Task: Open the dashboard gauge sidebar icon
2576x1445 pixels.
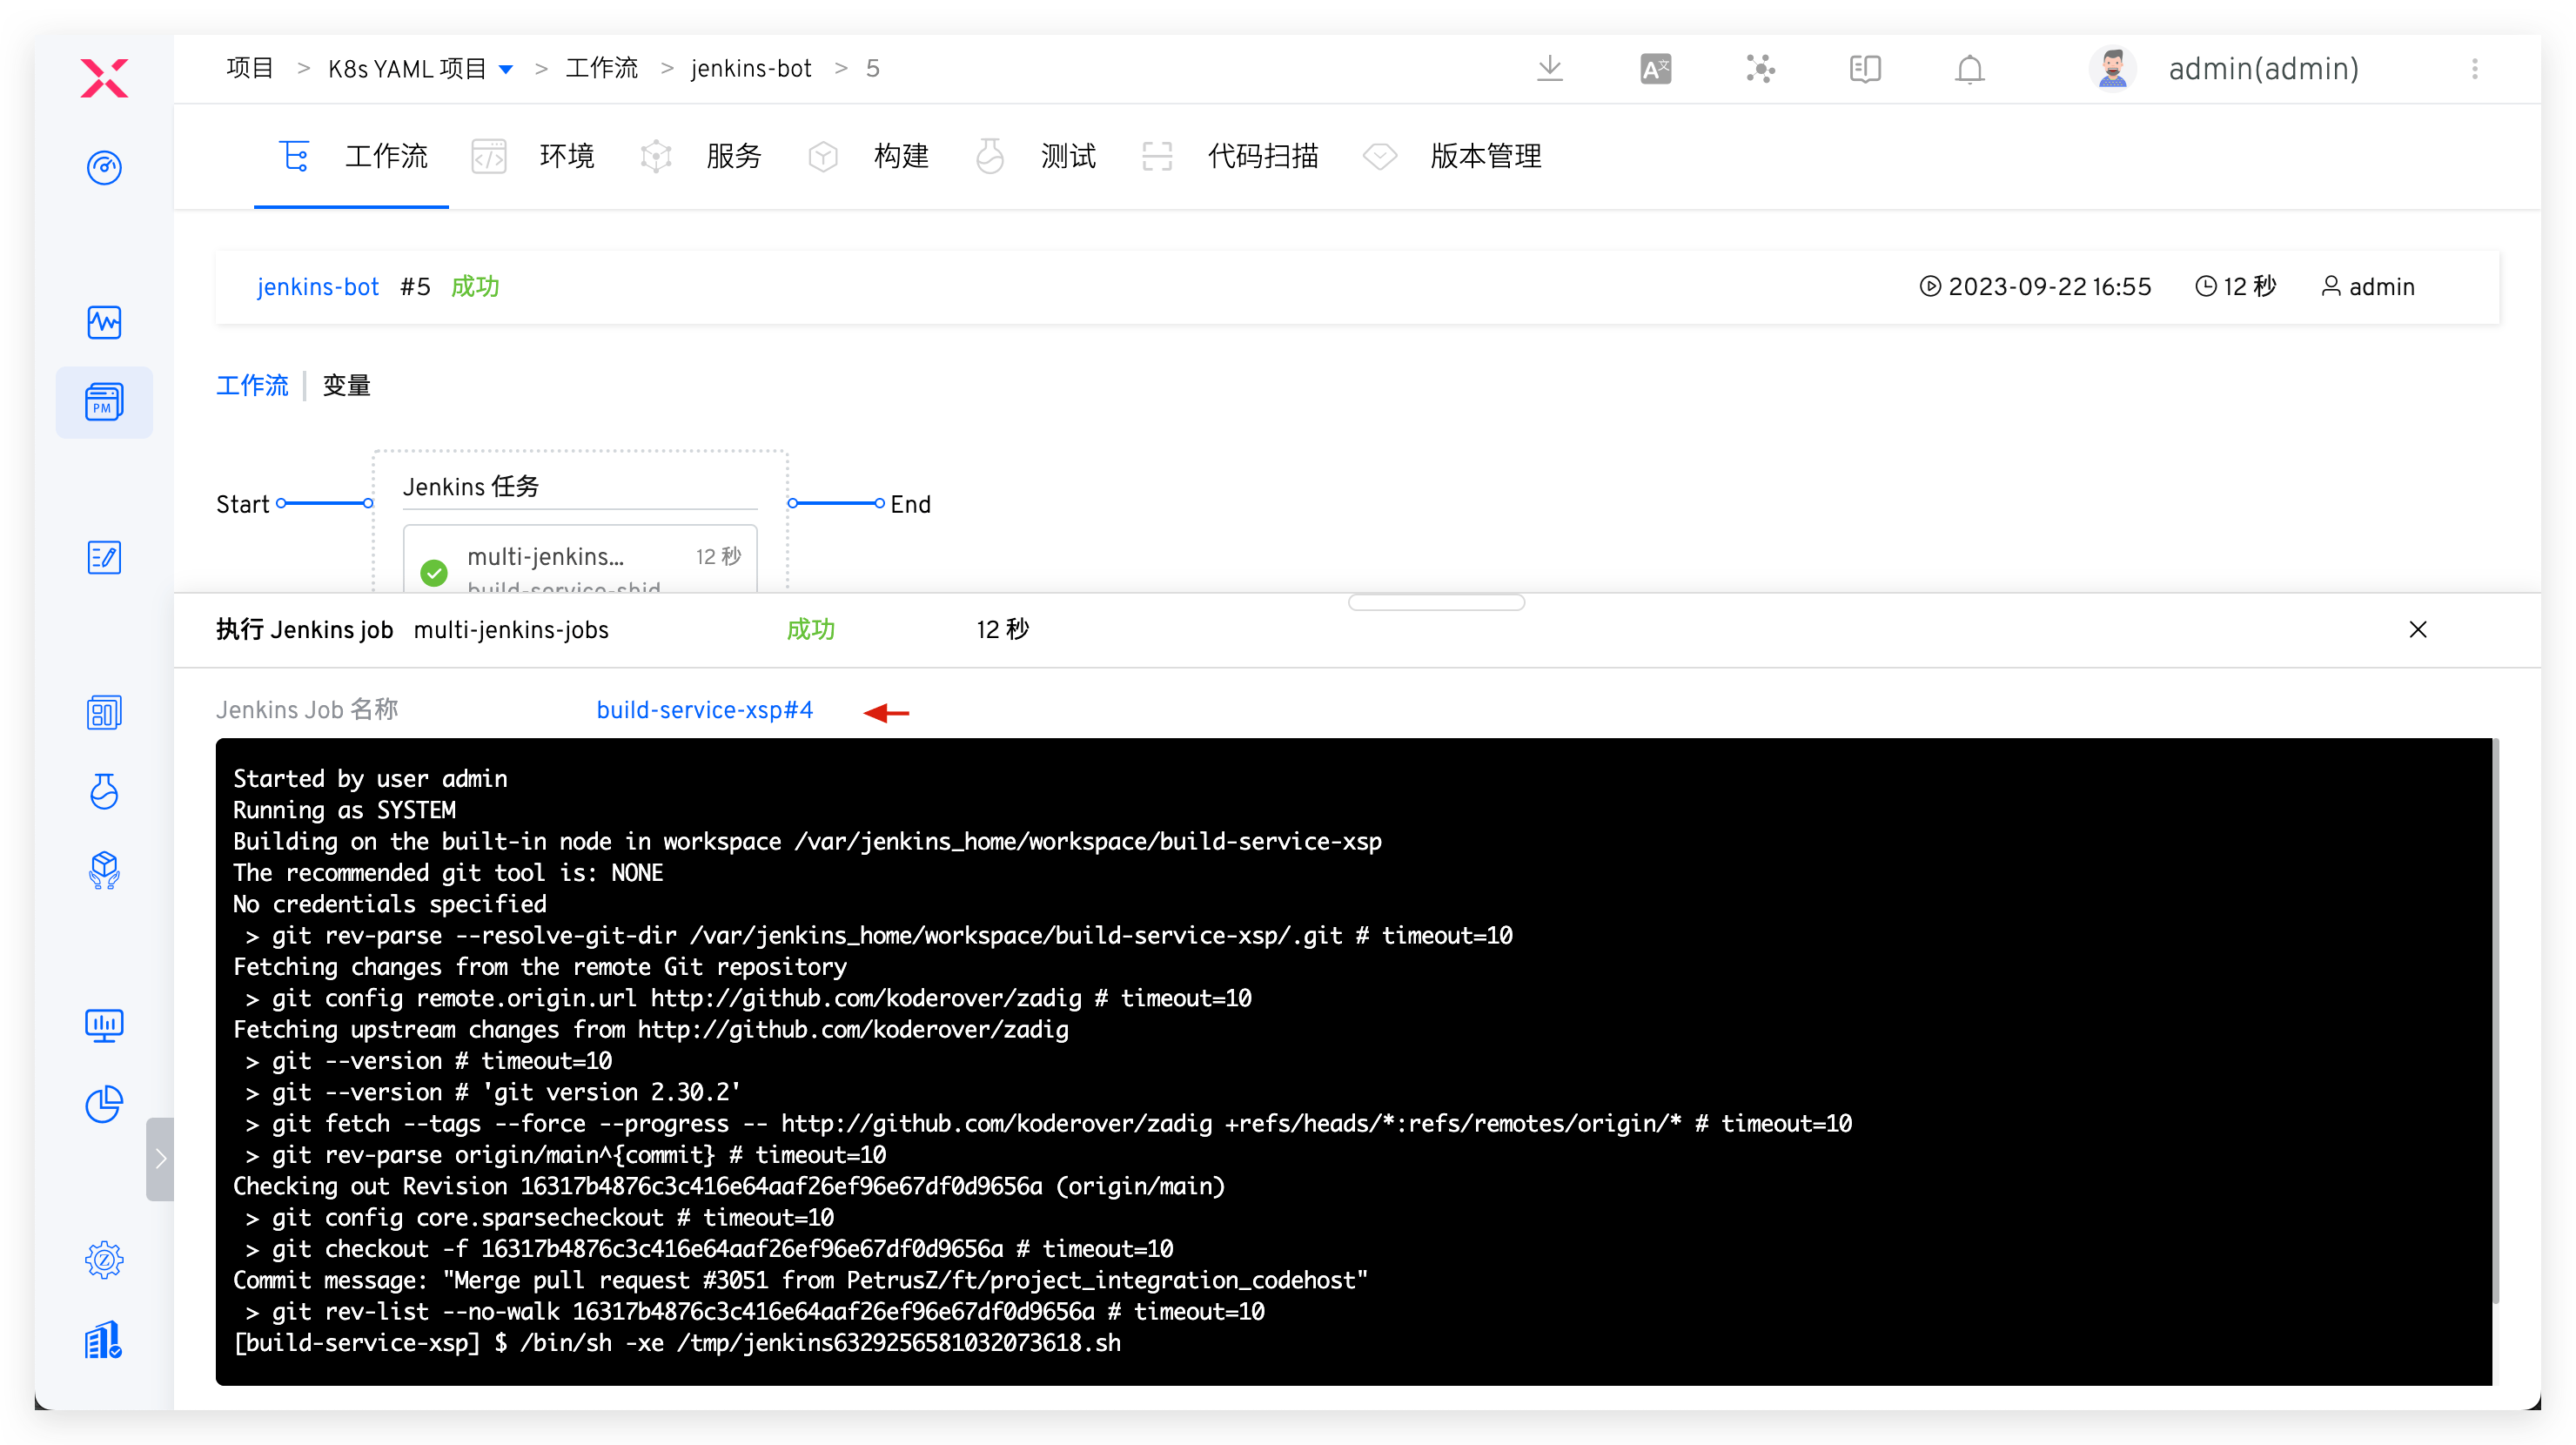Action: coord(104,167)
